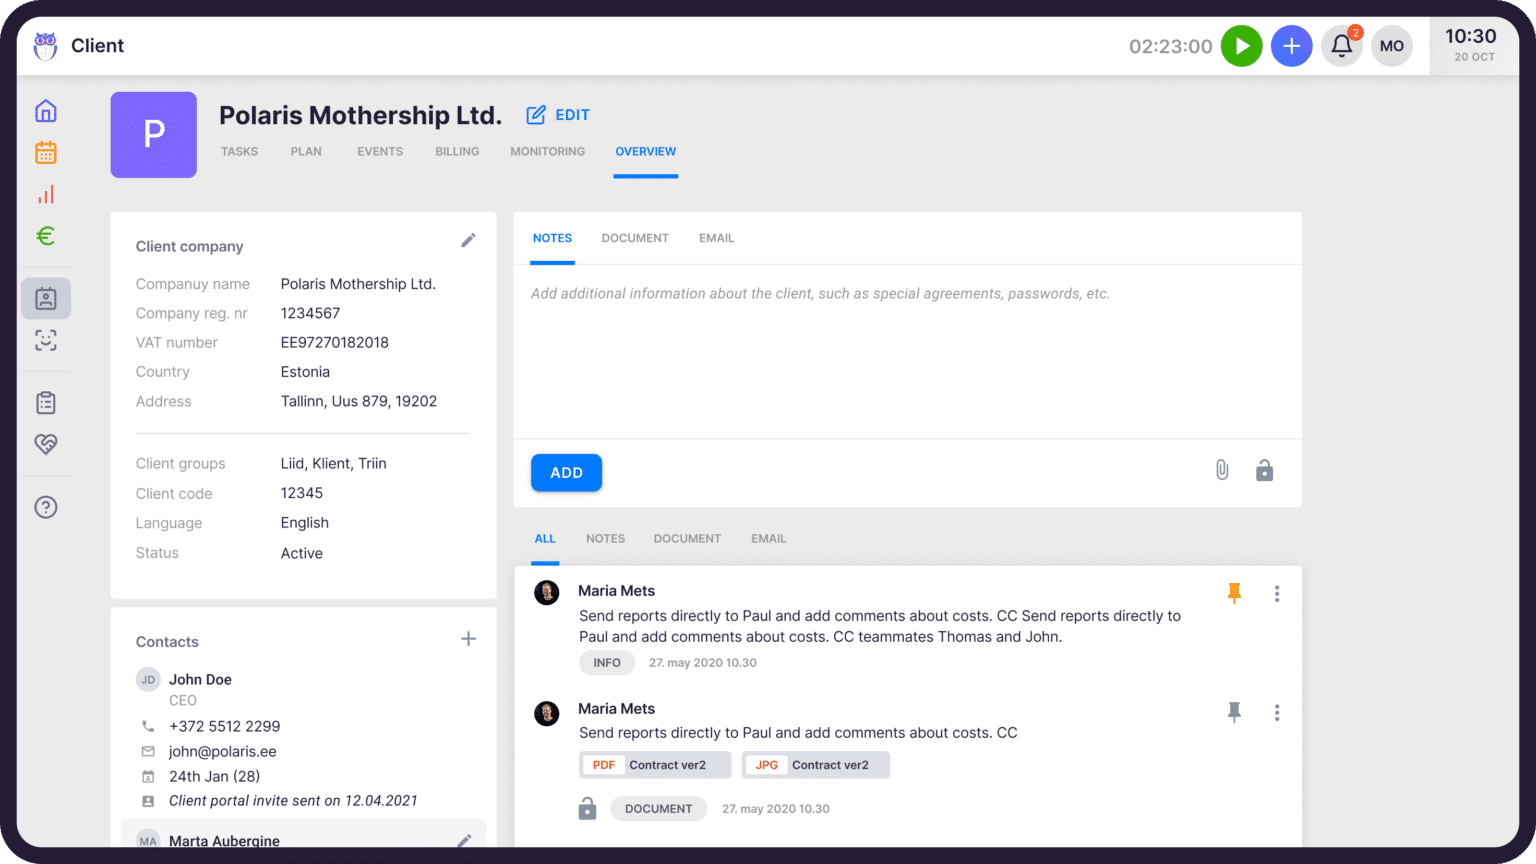Filter feed by DOCUMENT
This screenshot has width=1536, height=864.
coord(687,539)
